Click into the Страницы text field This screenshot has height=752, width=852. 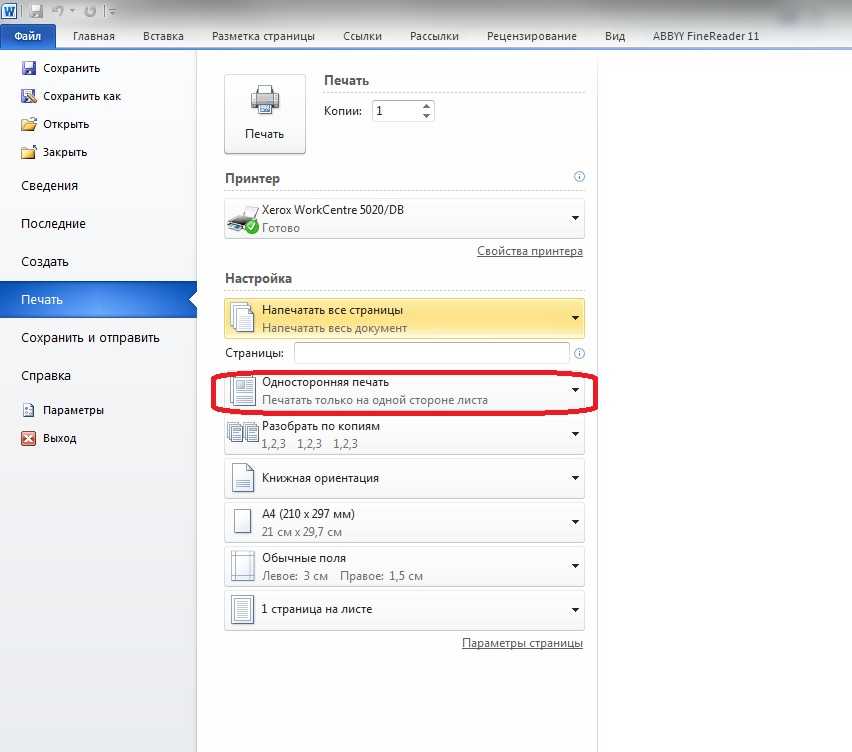point(431,353)
